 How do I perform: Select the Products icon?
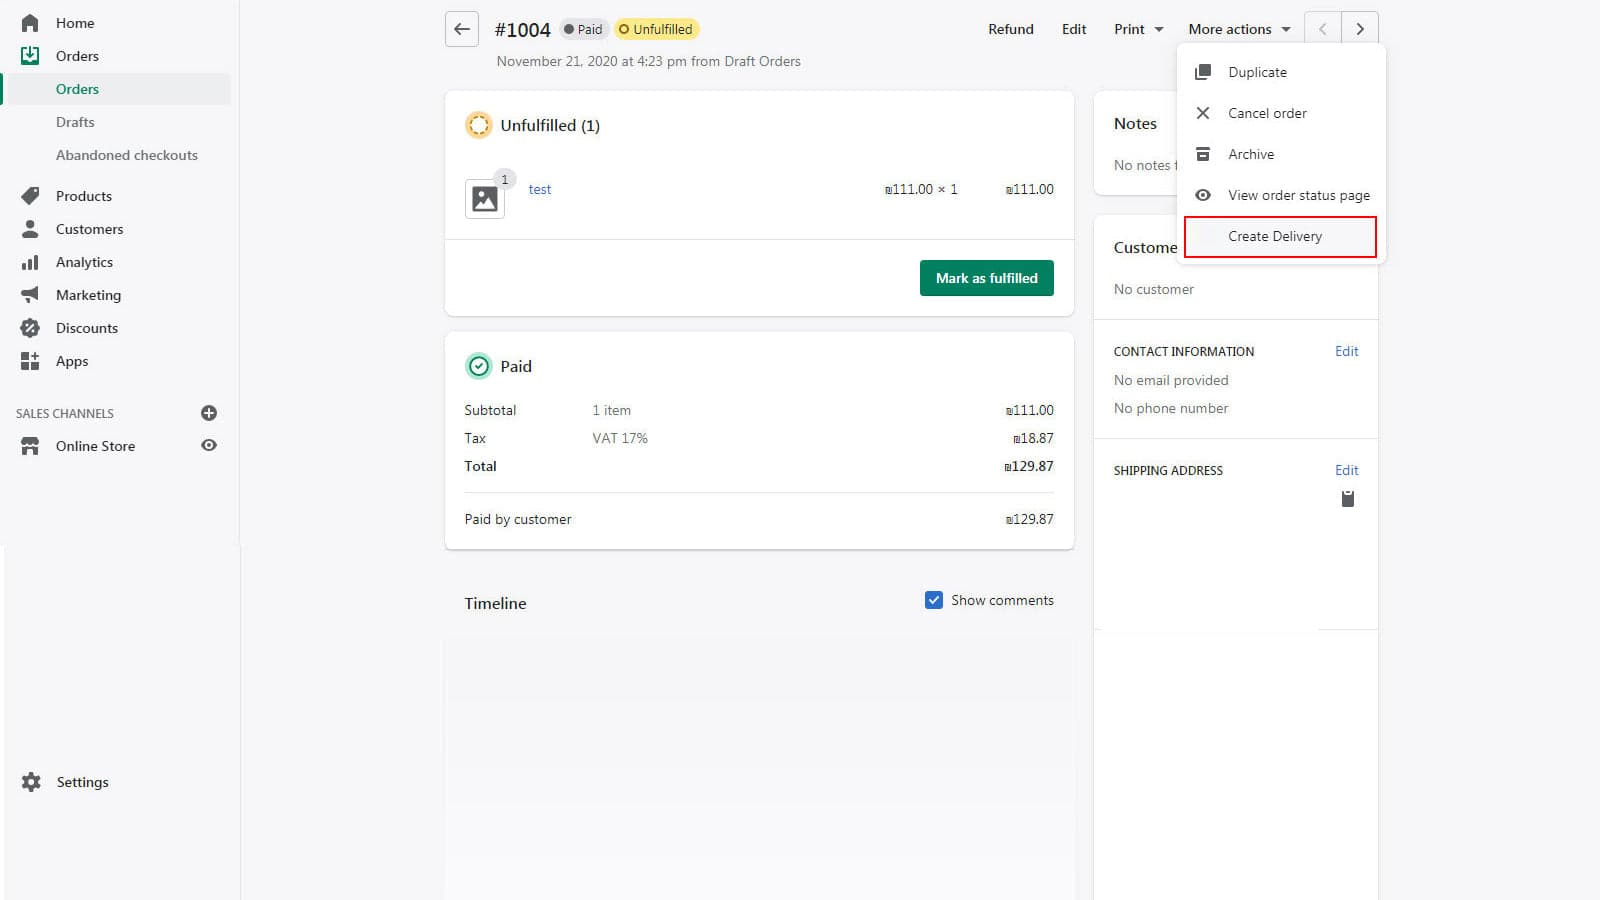tap(29, 195)
